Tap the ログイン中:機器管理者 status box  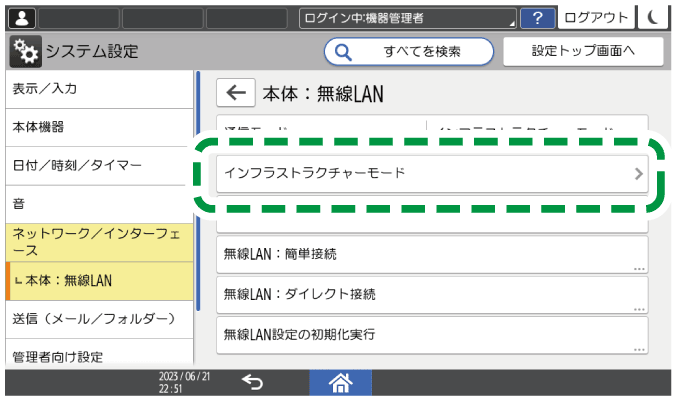408,19
